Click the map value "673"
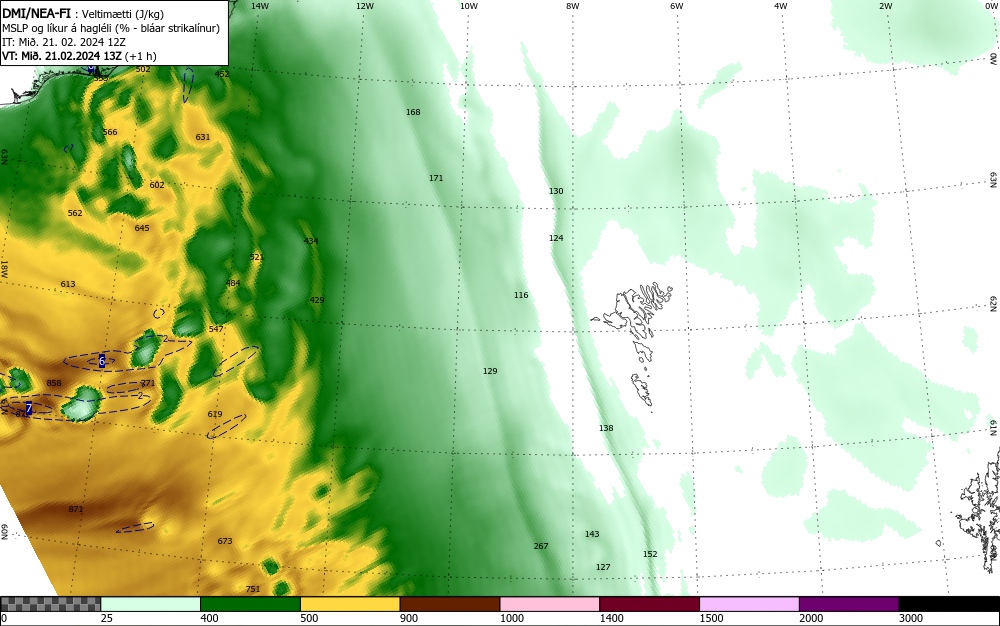Viewport: 1000px width, 626px height. click(224, 541)
